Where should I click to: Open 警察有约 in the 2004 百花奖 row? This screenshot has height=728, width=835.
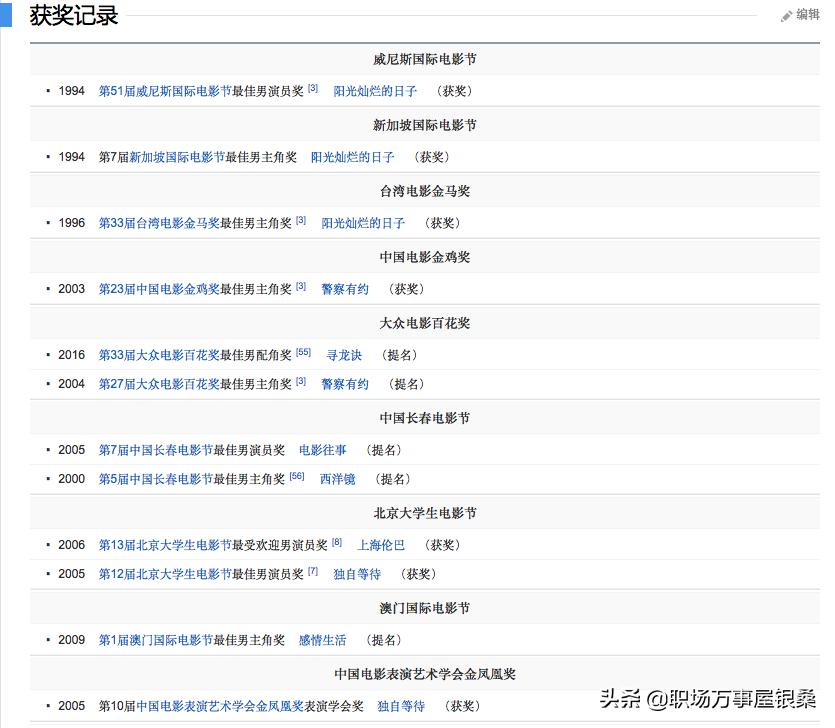(x=345, y=384)
